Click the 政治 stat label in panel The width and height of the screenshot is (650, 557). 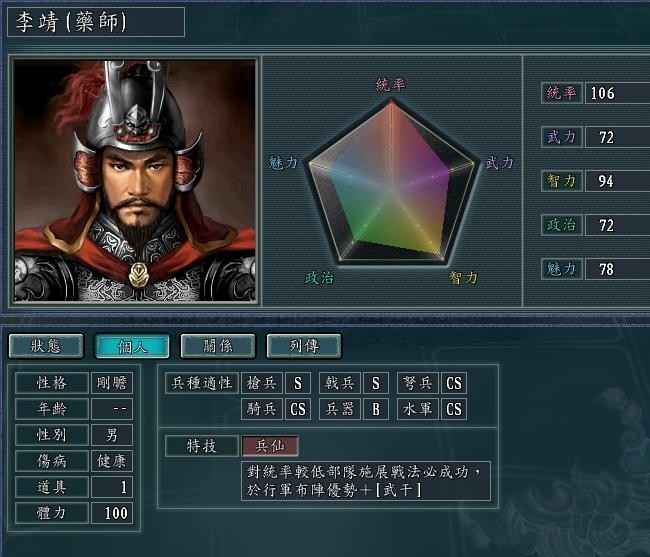(562, 225)
